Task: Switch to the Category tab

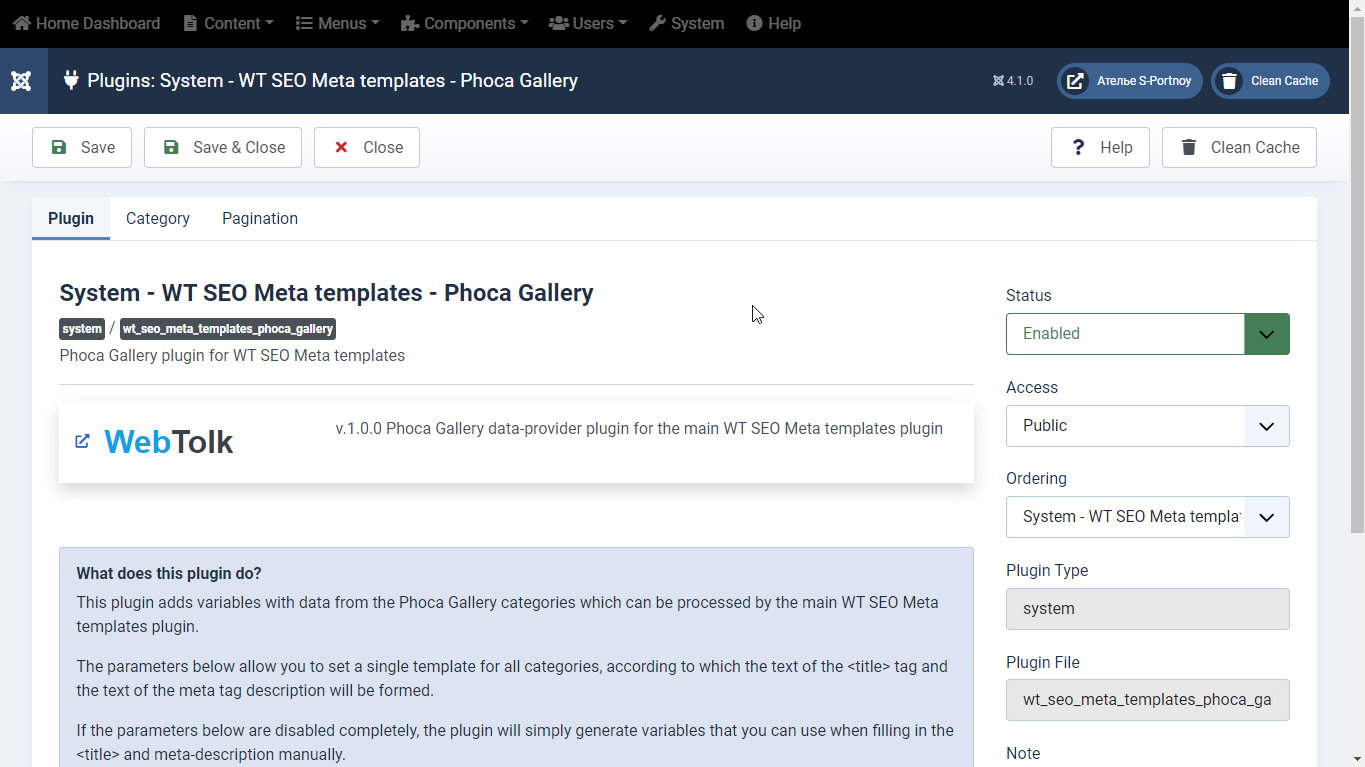Action: (x=158, y=218)
